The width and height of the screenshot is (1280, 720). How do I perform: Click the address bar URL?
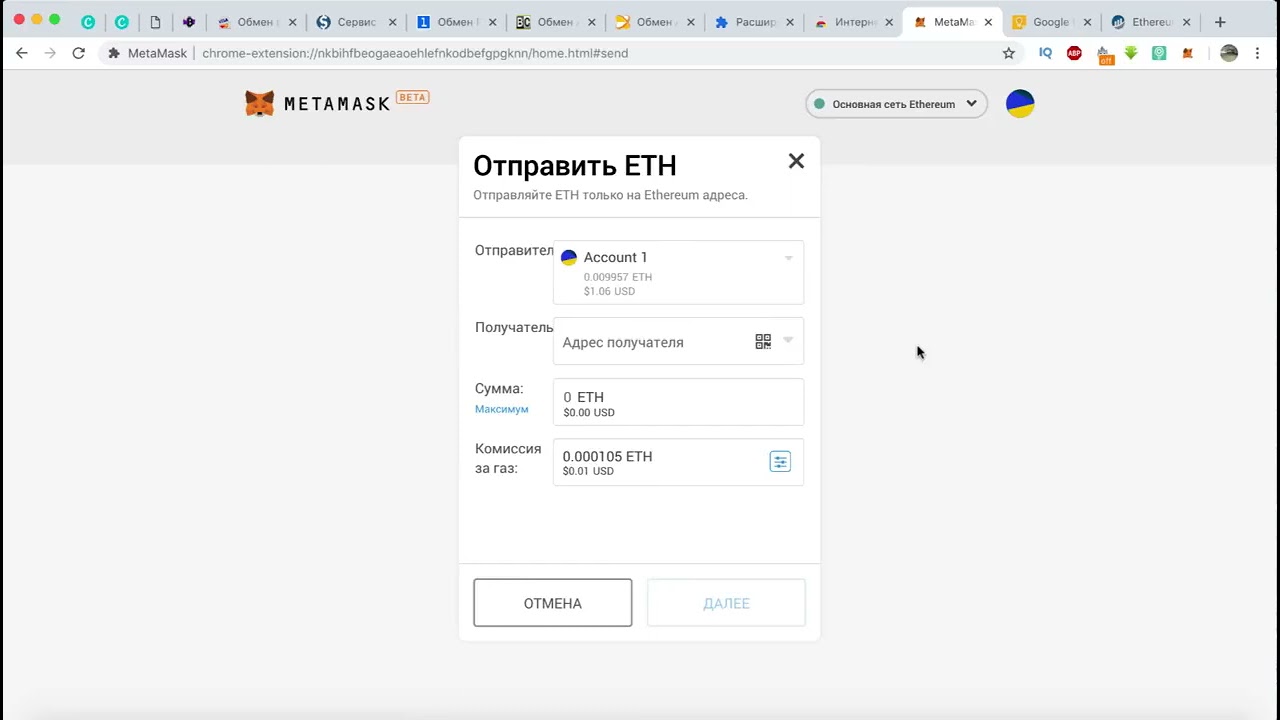415,53
